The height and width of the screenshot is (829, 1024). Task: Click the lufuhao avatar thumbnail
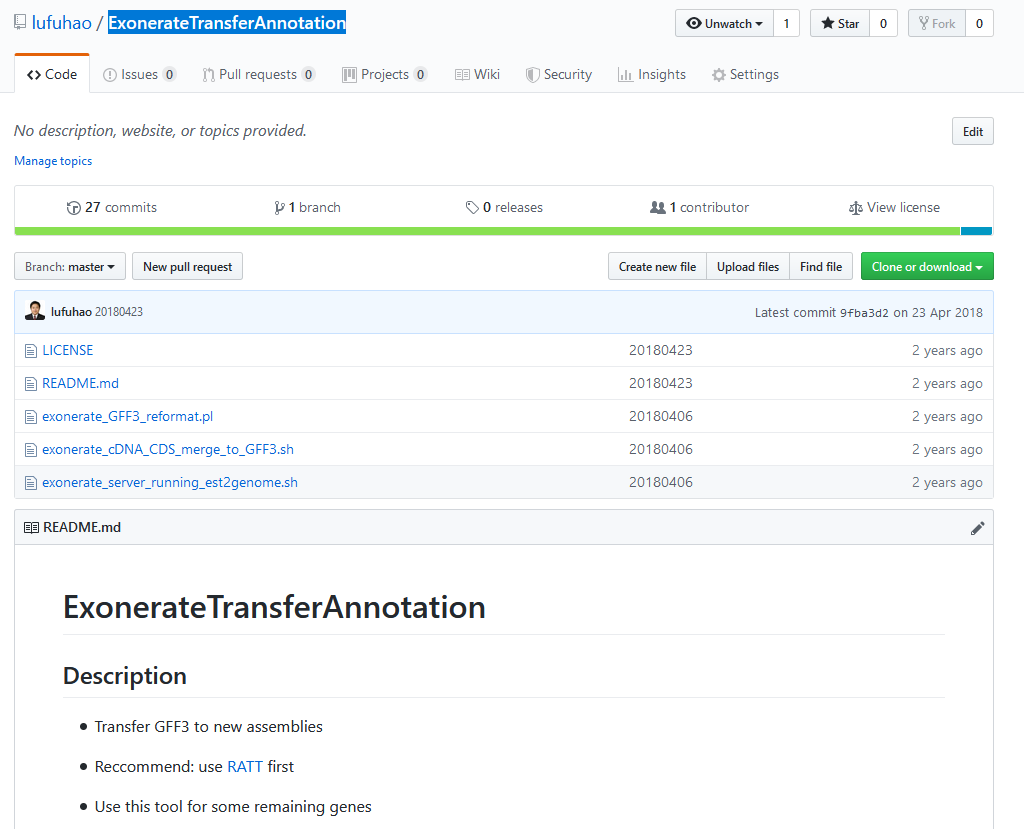(x=35, y=311)
